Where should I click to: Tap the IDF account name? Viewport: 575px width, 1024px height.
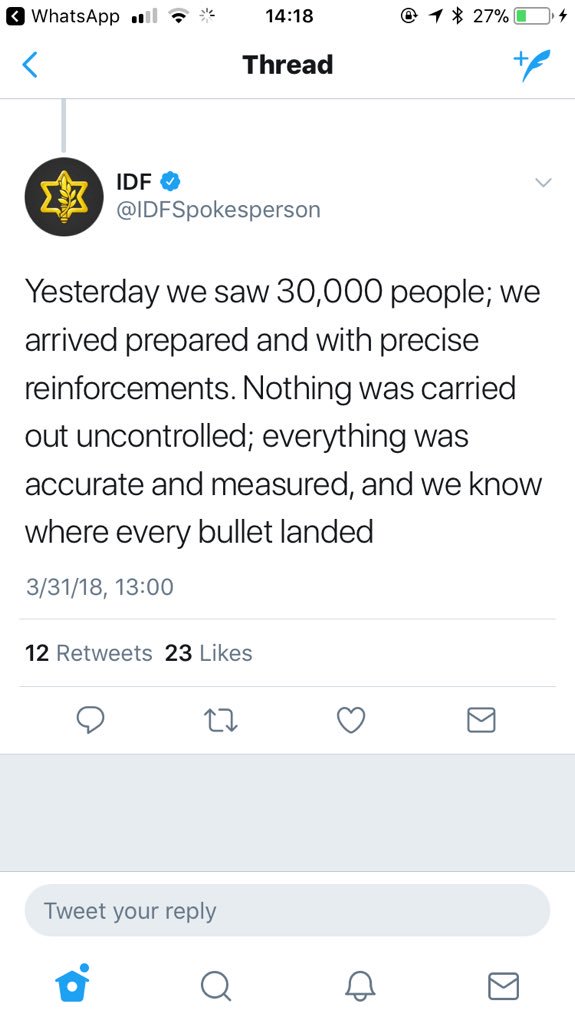click(x=134, y=181)
